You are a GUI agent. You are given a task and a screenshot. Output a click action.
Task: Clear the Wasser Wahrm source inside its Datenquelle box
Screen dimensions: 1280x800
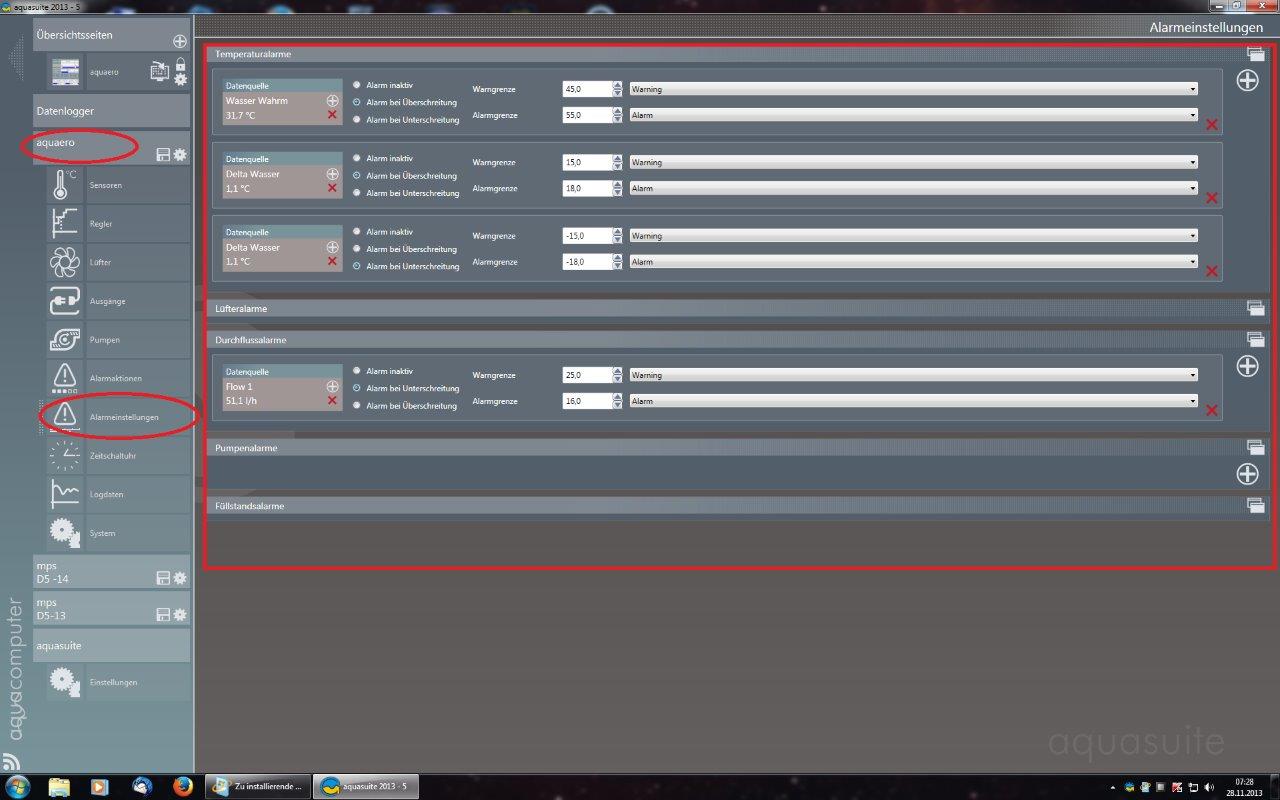click(332, 115)
